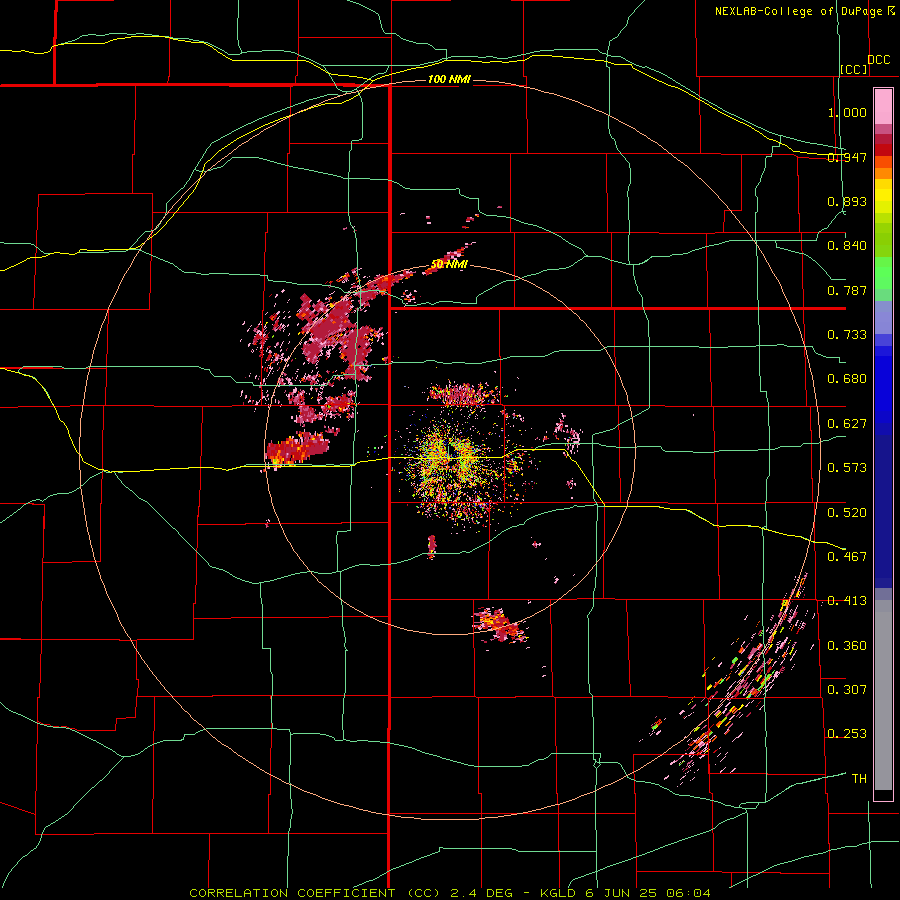
Task: Click the DCC product label
Action: (878, 60)
